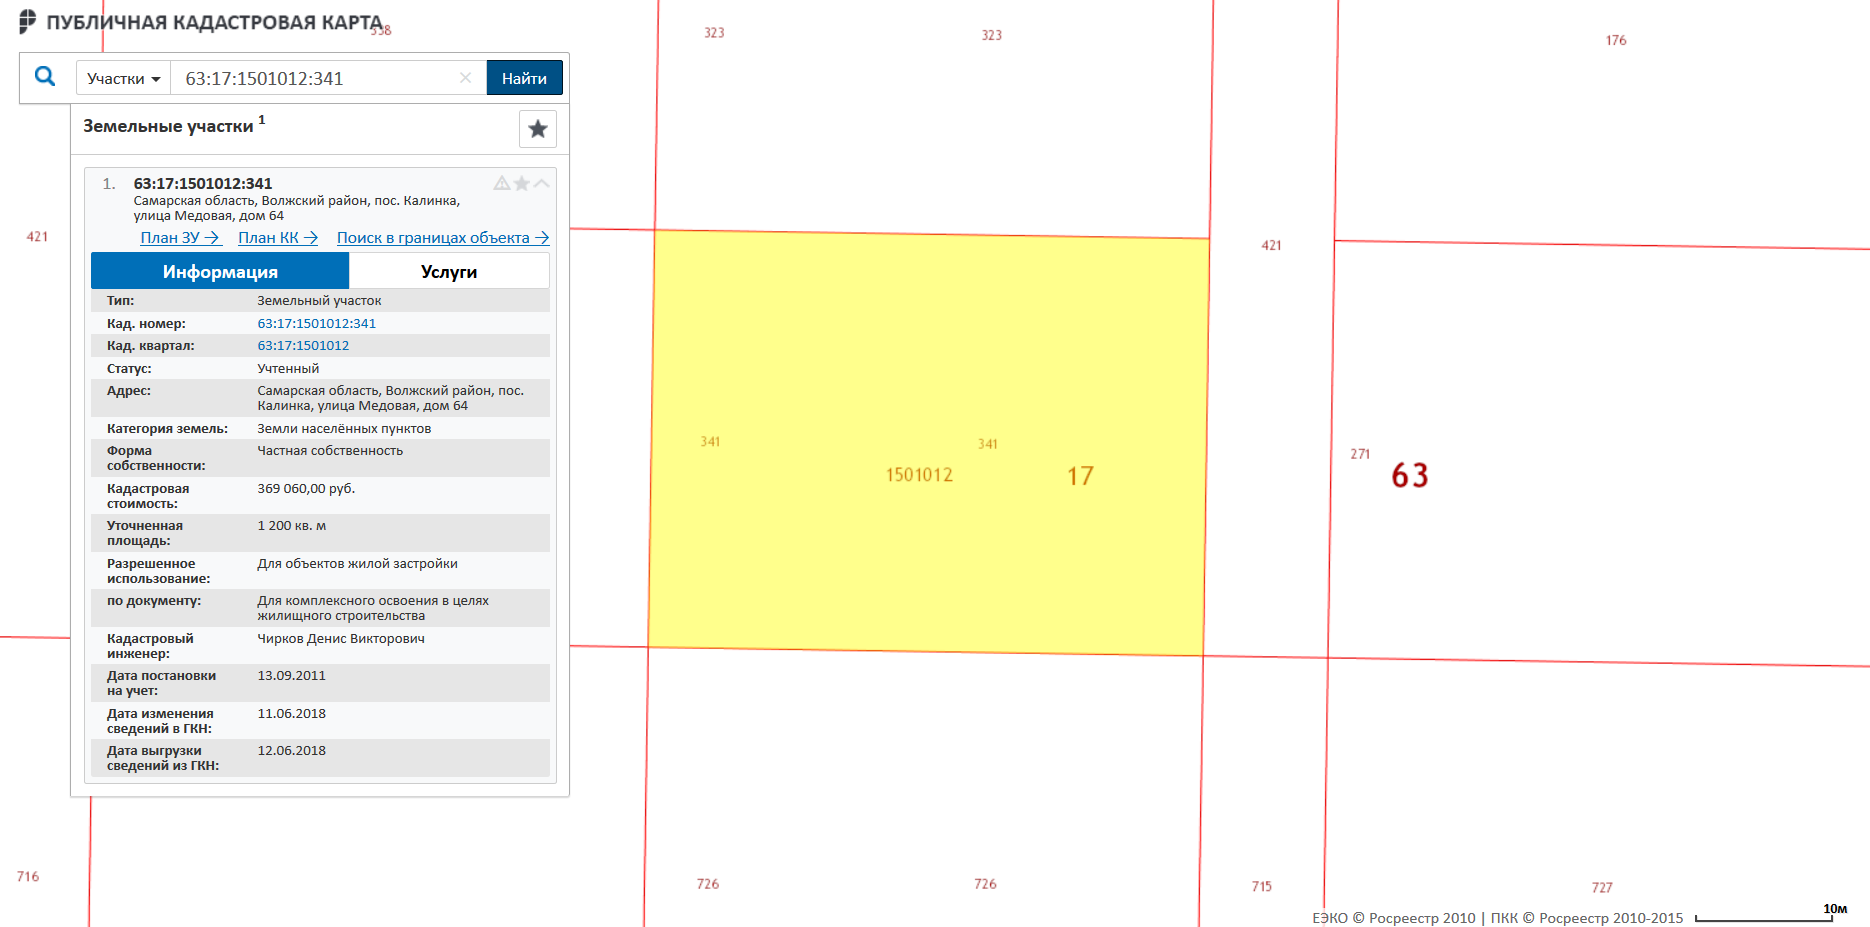This screenshot has width=1870, height=927.
Task: Click the value Частная собственность
Action: 330,451
